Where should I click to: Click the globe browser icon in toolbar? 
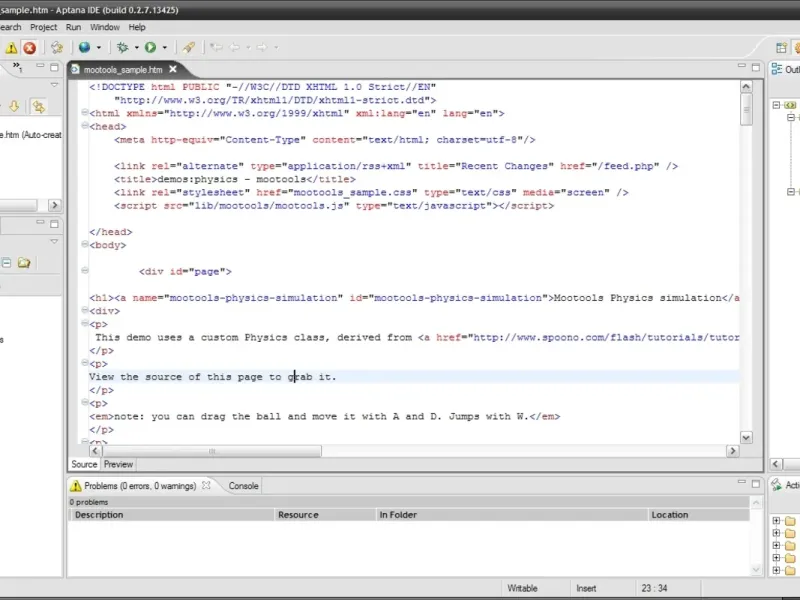pos(84,47)
